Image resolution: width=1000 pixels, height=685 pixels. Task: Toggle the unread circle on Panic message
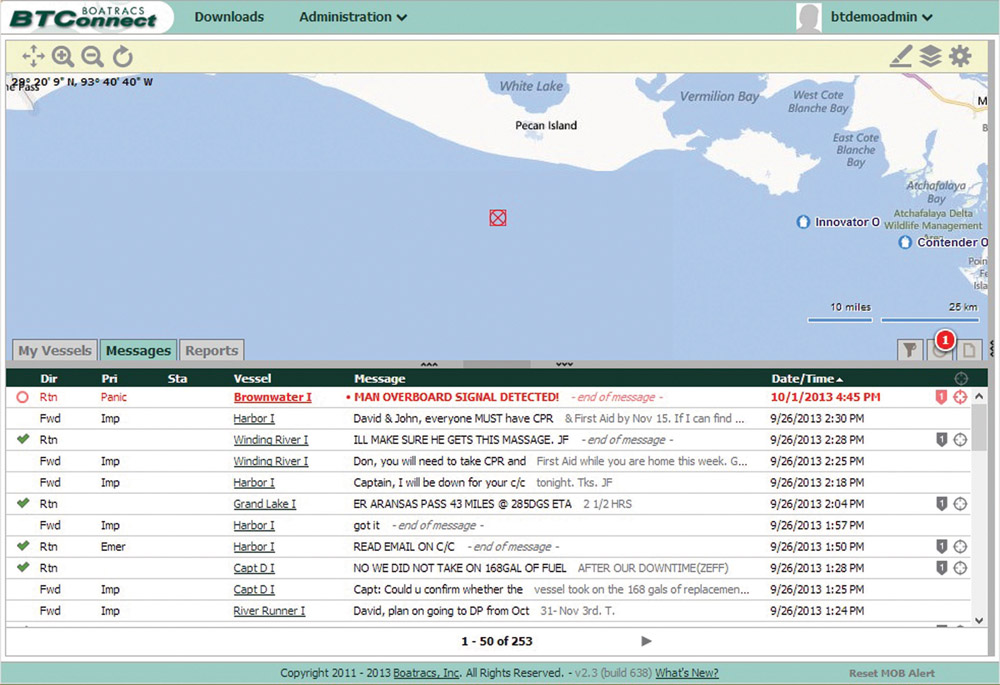pos(22,397)
